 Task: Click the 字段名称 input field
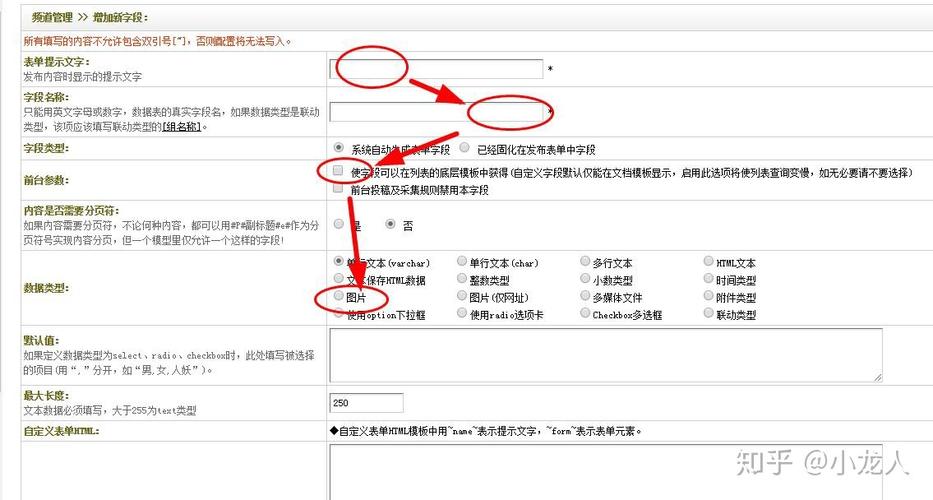[438, 112]
